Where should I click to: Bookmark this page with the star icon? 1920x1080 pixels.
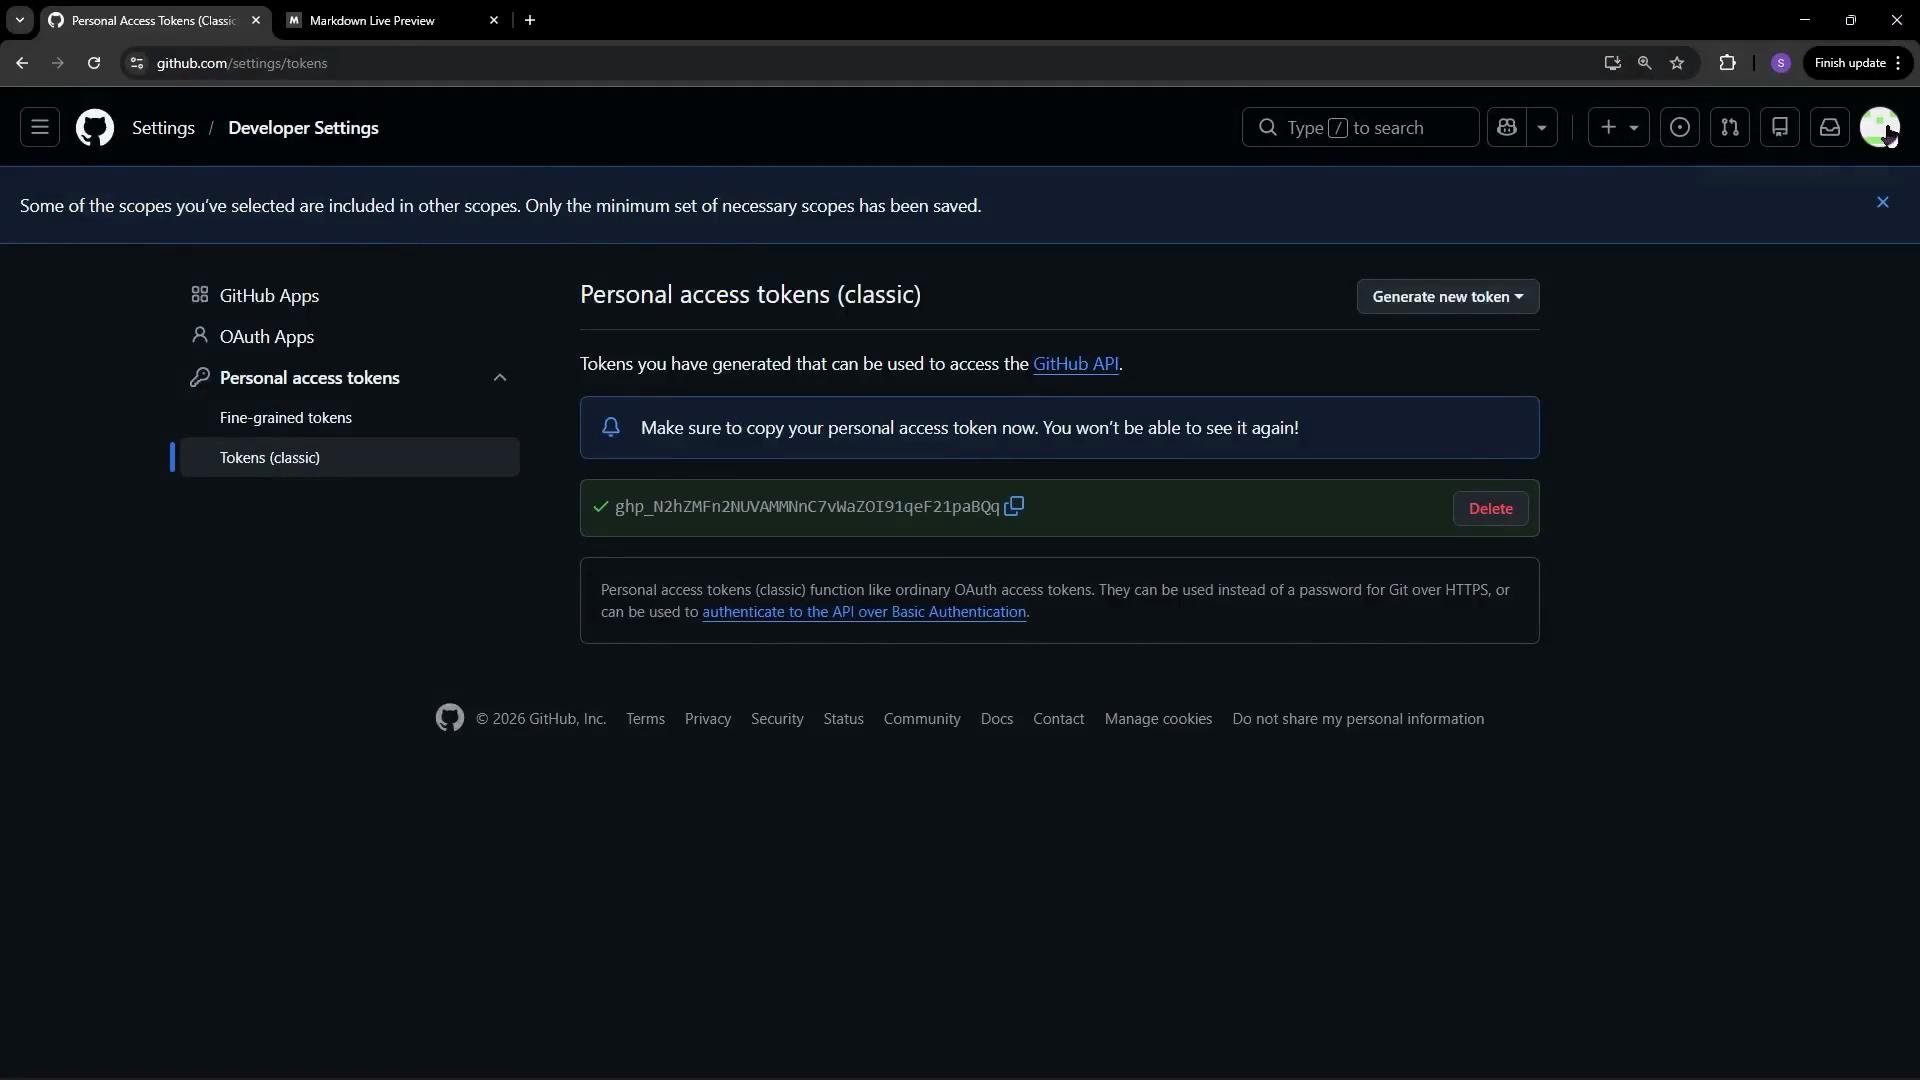(1677, 63)
